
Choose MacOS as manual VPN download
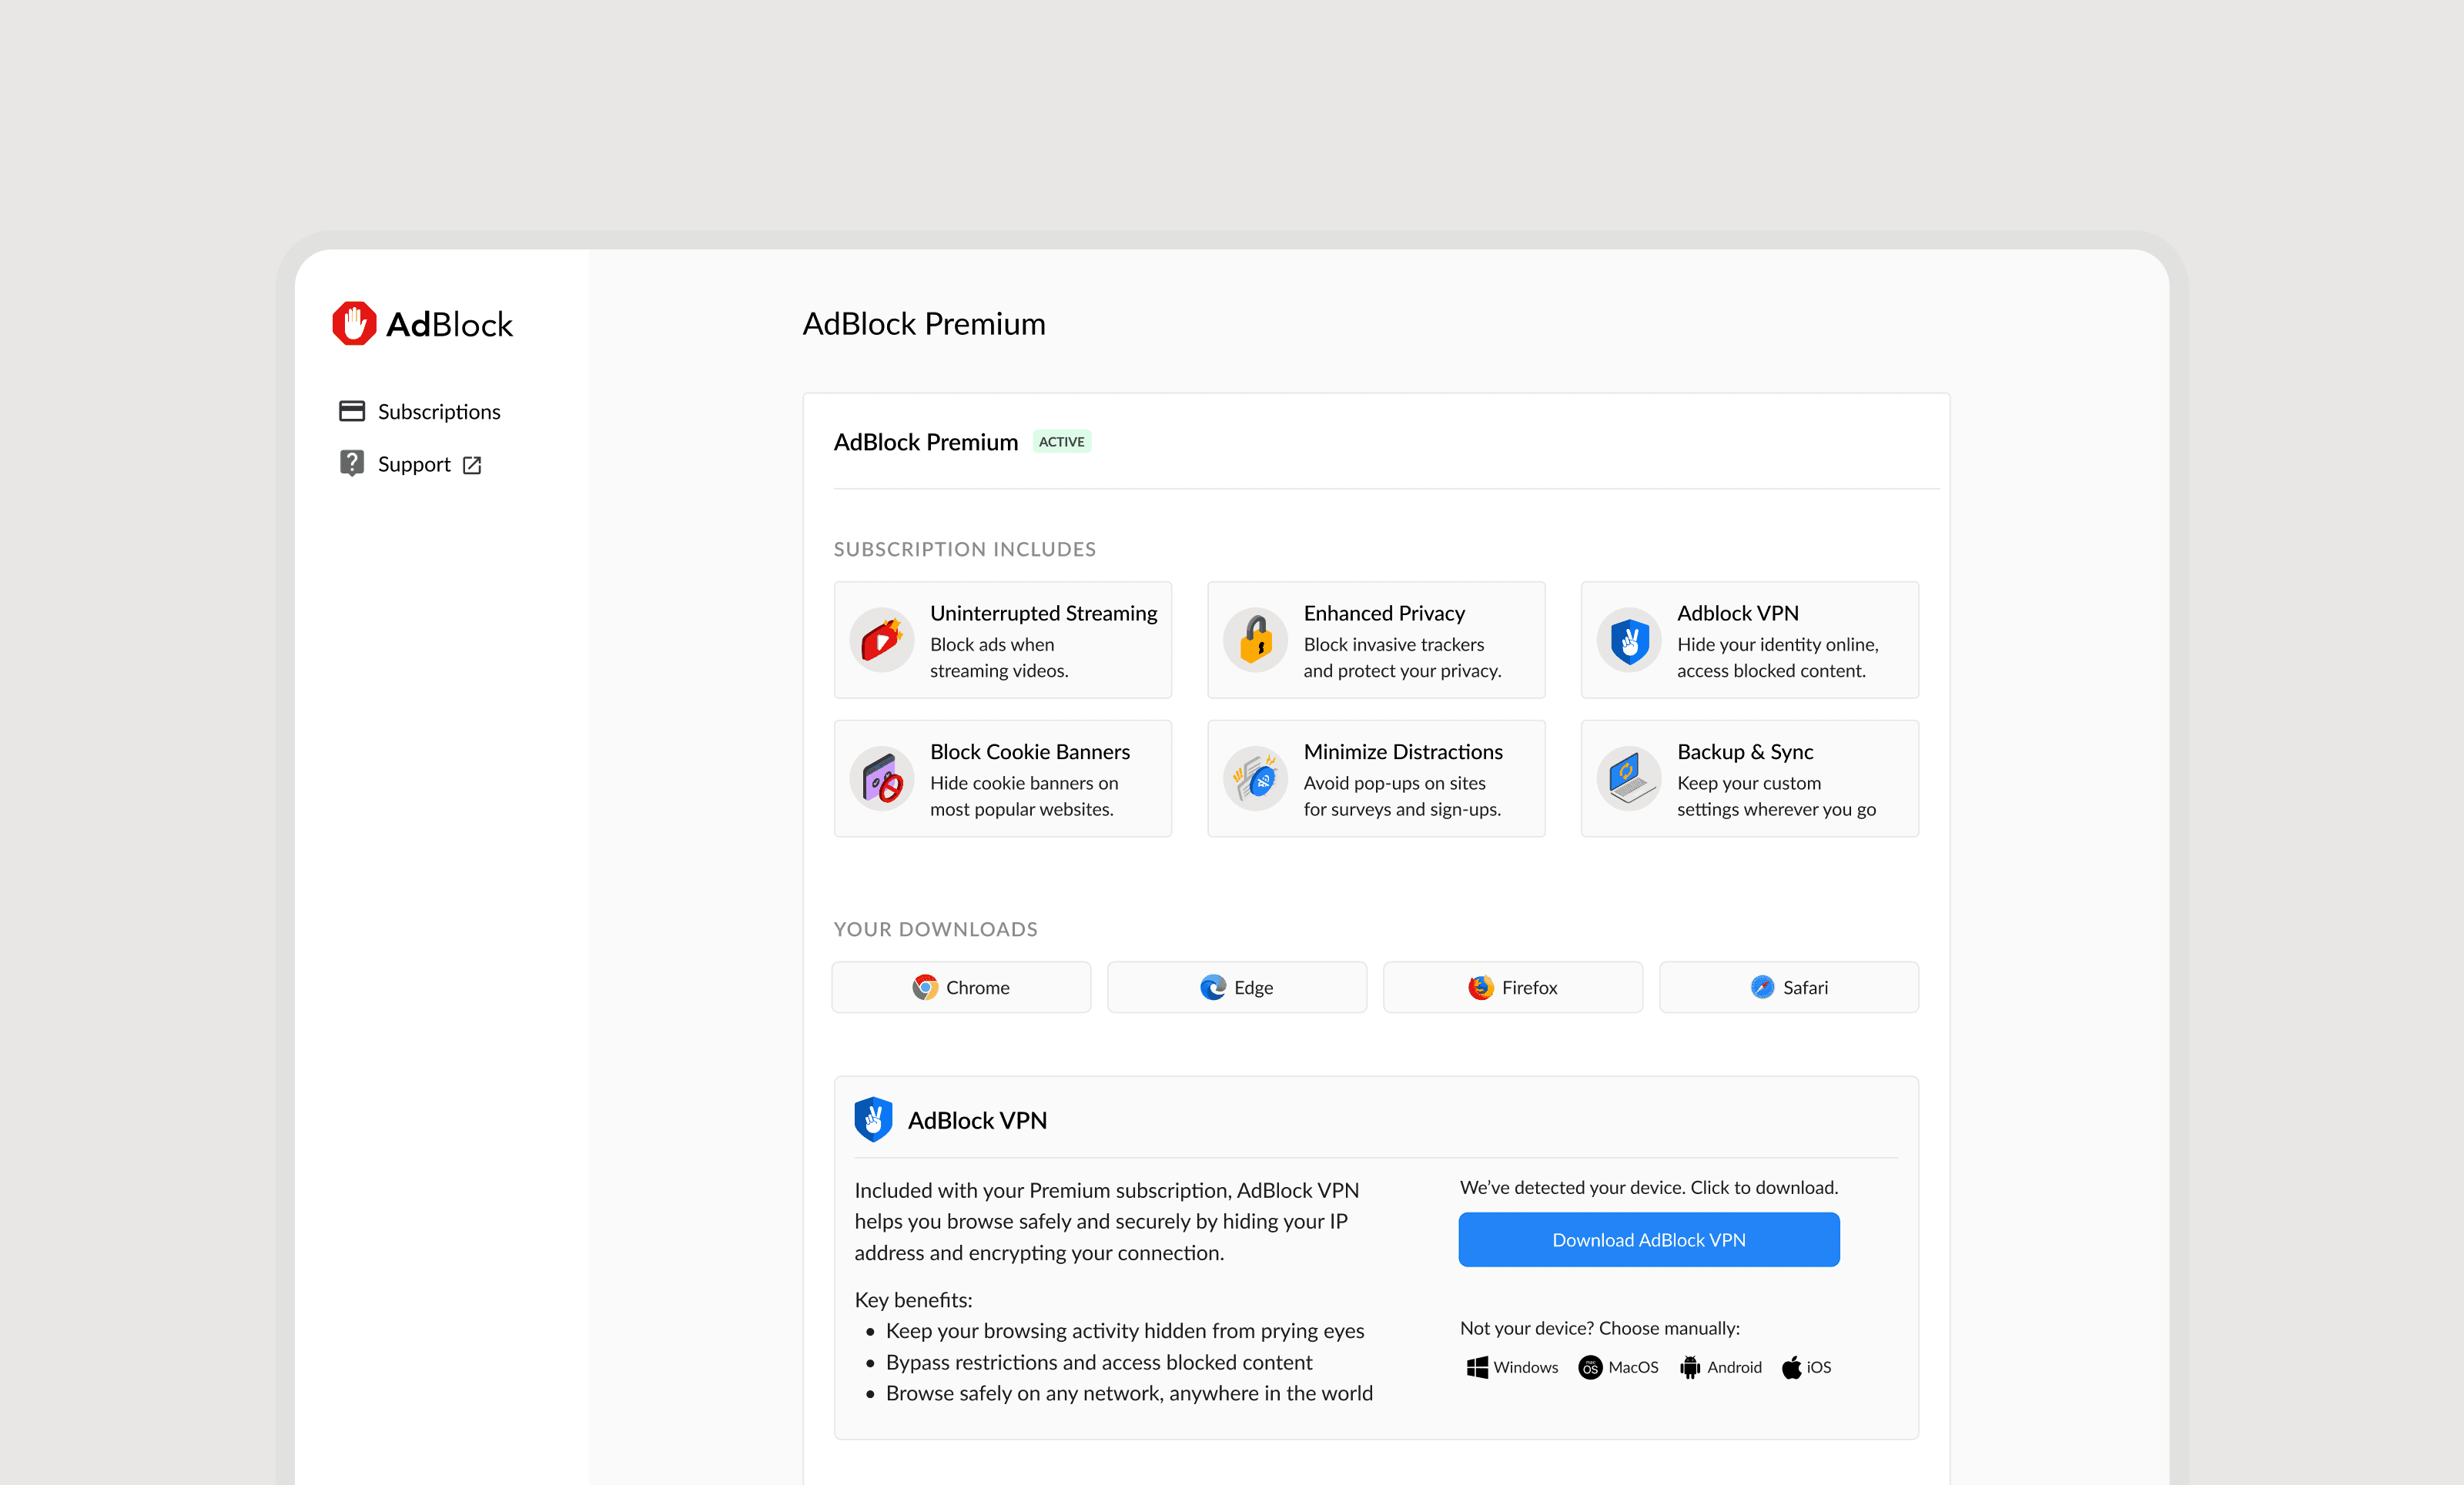point(1618,1367)
